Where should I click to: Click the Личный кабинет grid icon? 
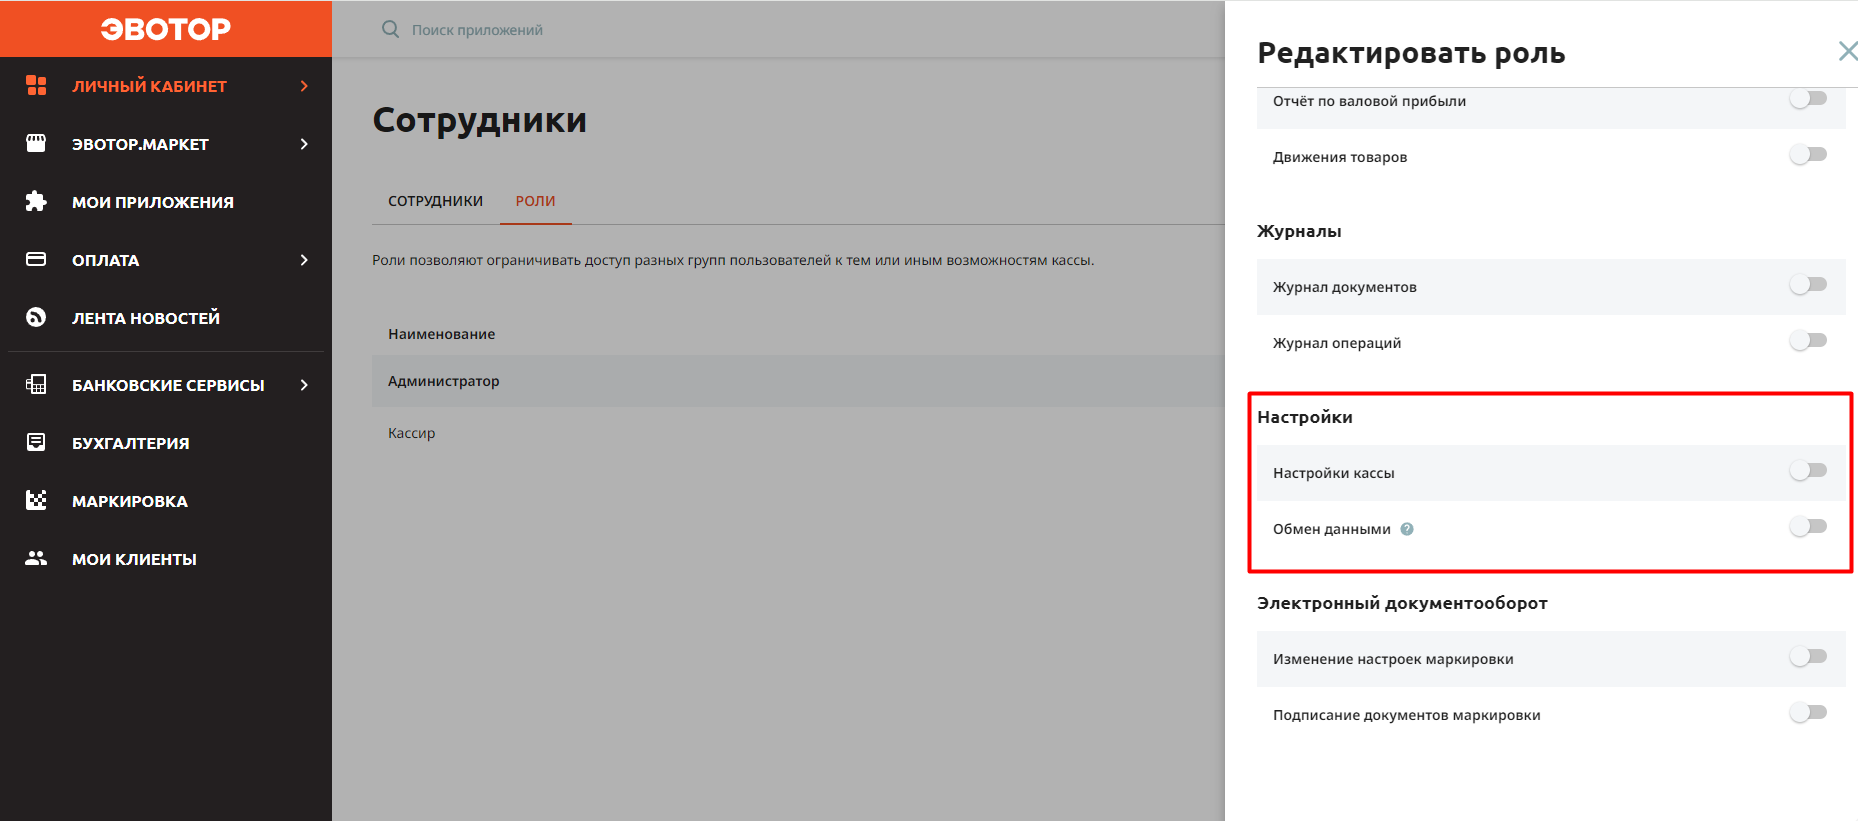pyautogui.click(x=36, y=86)
